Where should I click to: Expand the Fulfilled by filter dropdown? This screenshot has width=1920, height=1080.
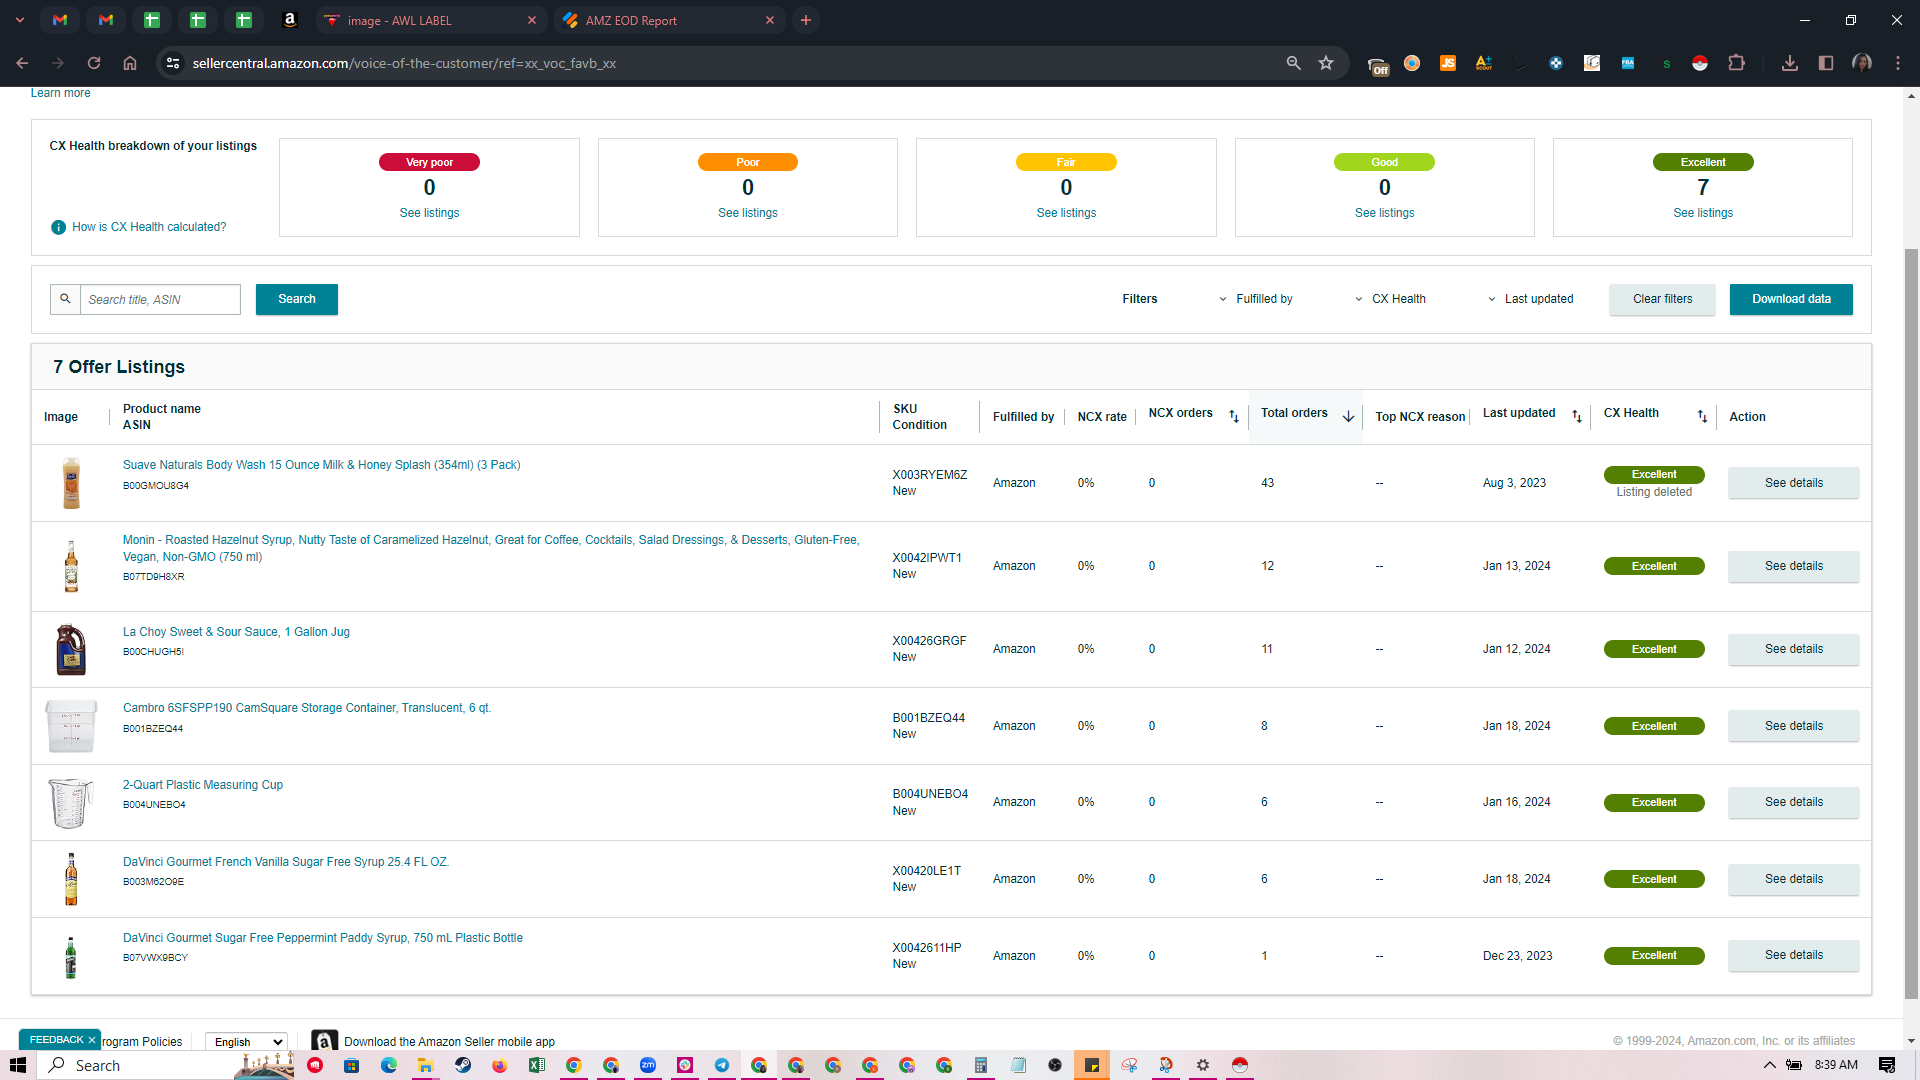[1256, 299]
